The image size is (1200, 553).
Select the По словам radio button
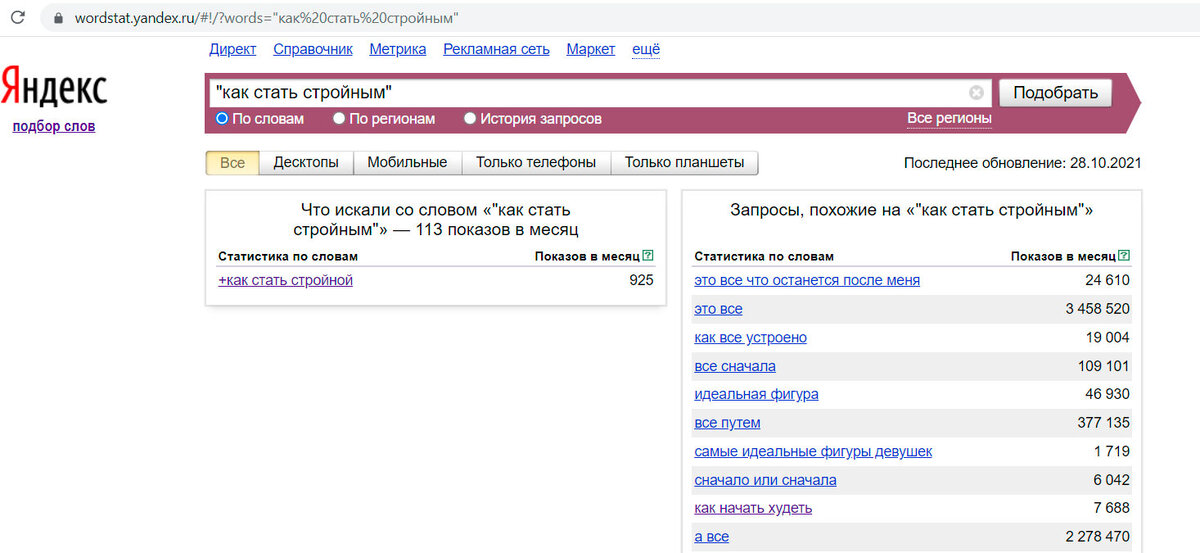pyautogui.click(x=222, y=118)
